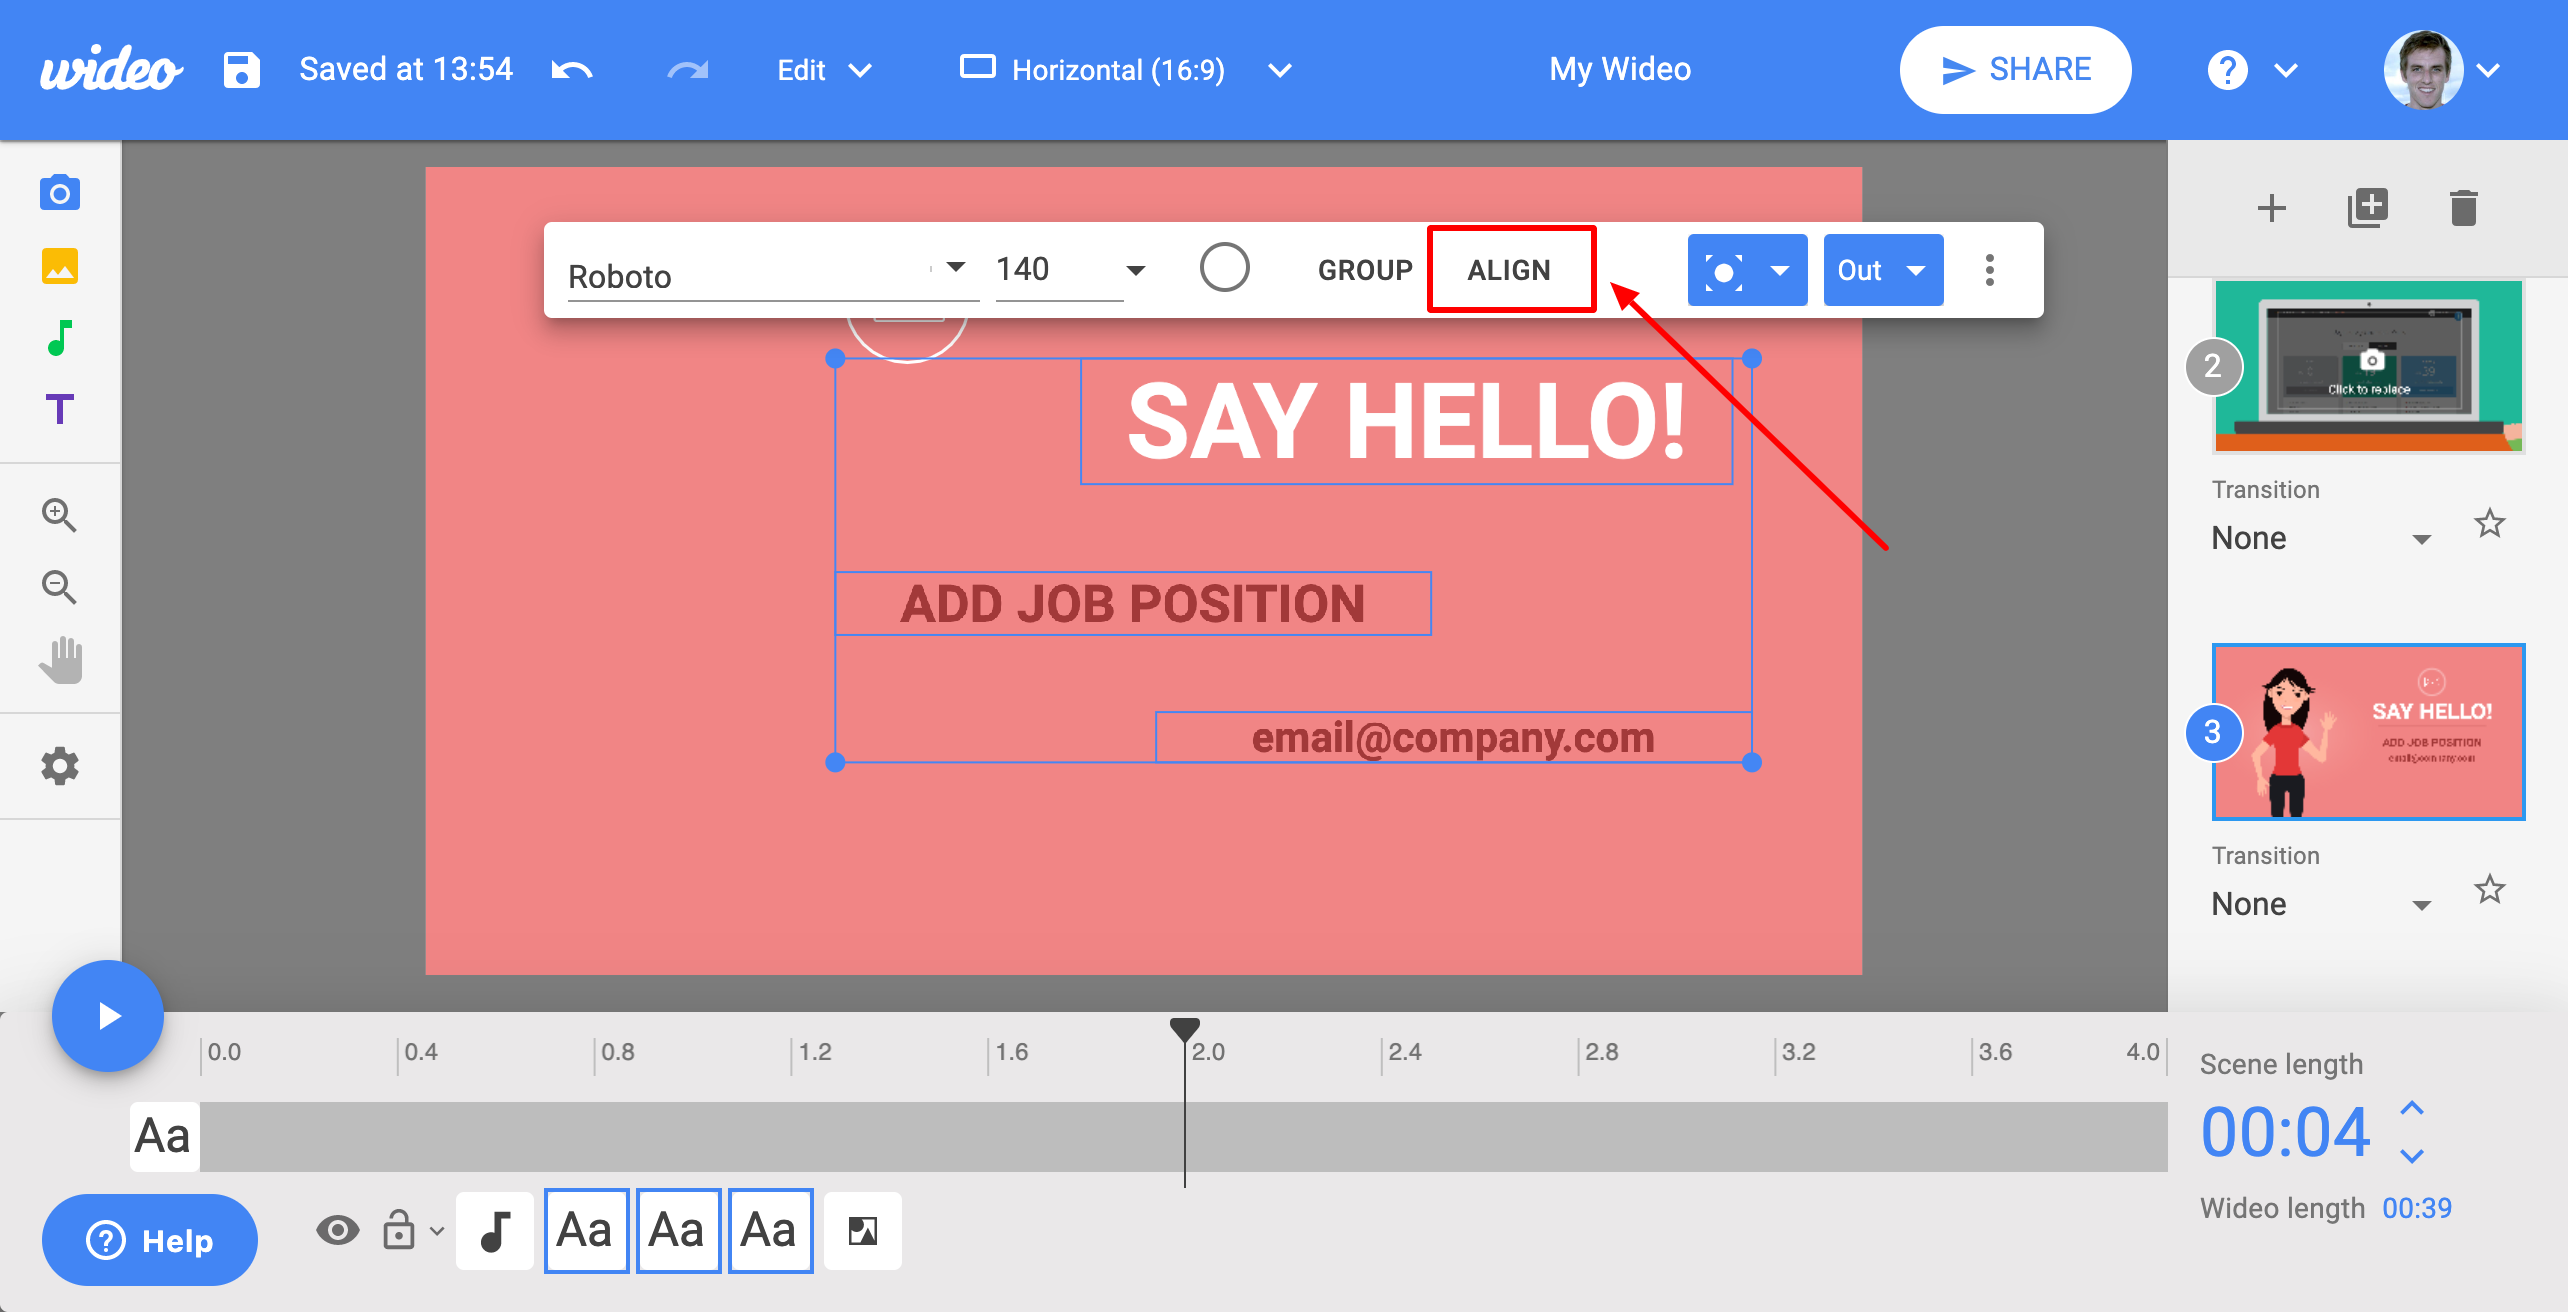Image resolution: width=2568 pixels, height=1312 pixels.
Task: Select the hand pan tool
Action: 61,660
